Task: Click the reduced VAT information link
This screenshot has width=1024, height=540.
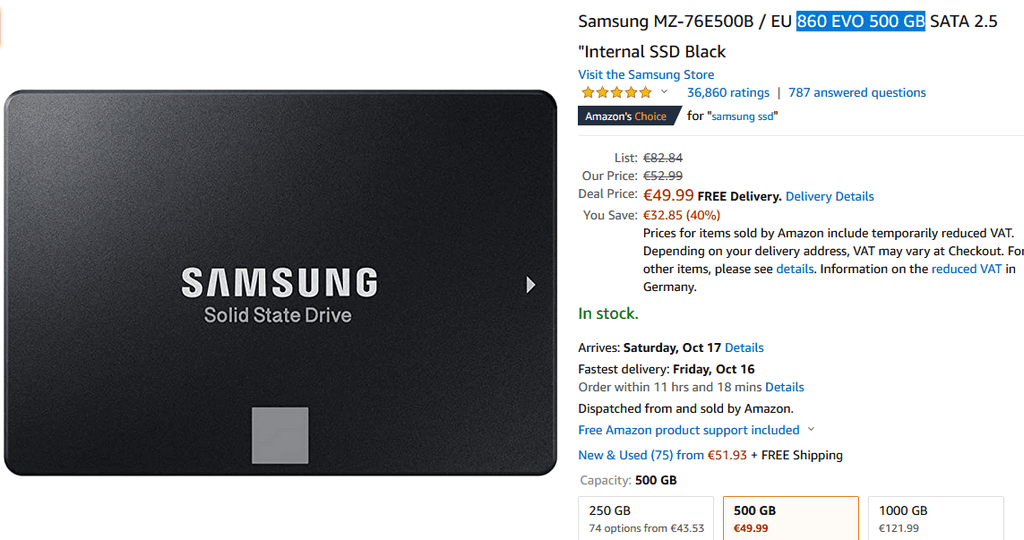Action: point(966,269)
